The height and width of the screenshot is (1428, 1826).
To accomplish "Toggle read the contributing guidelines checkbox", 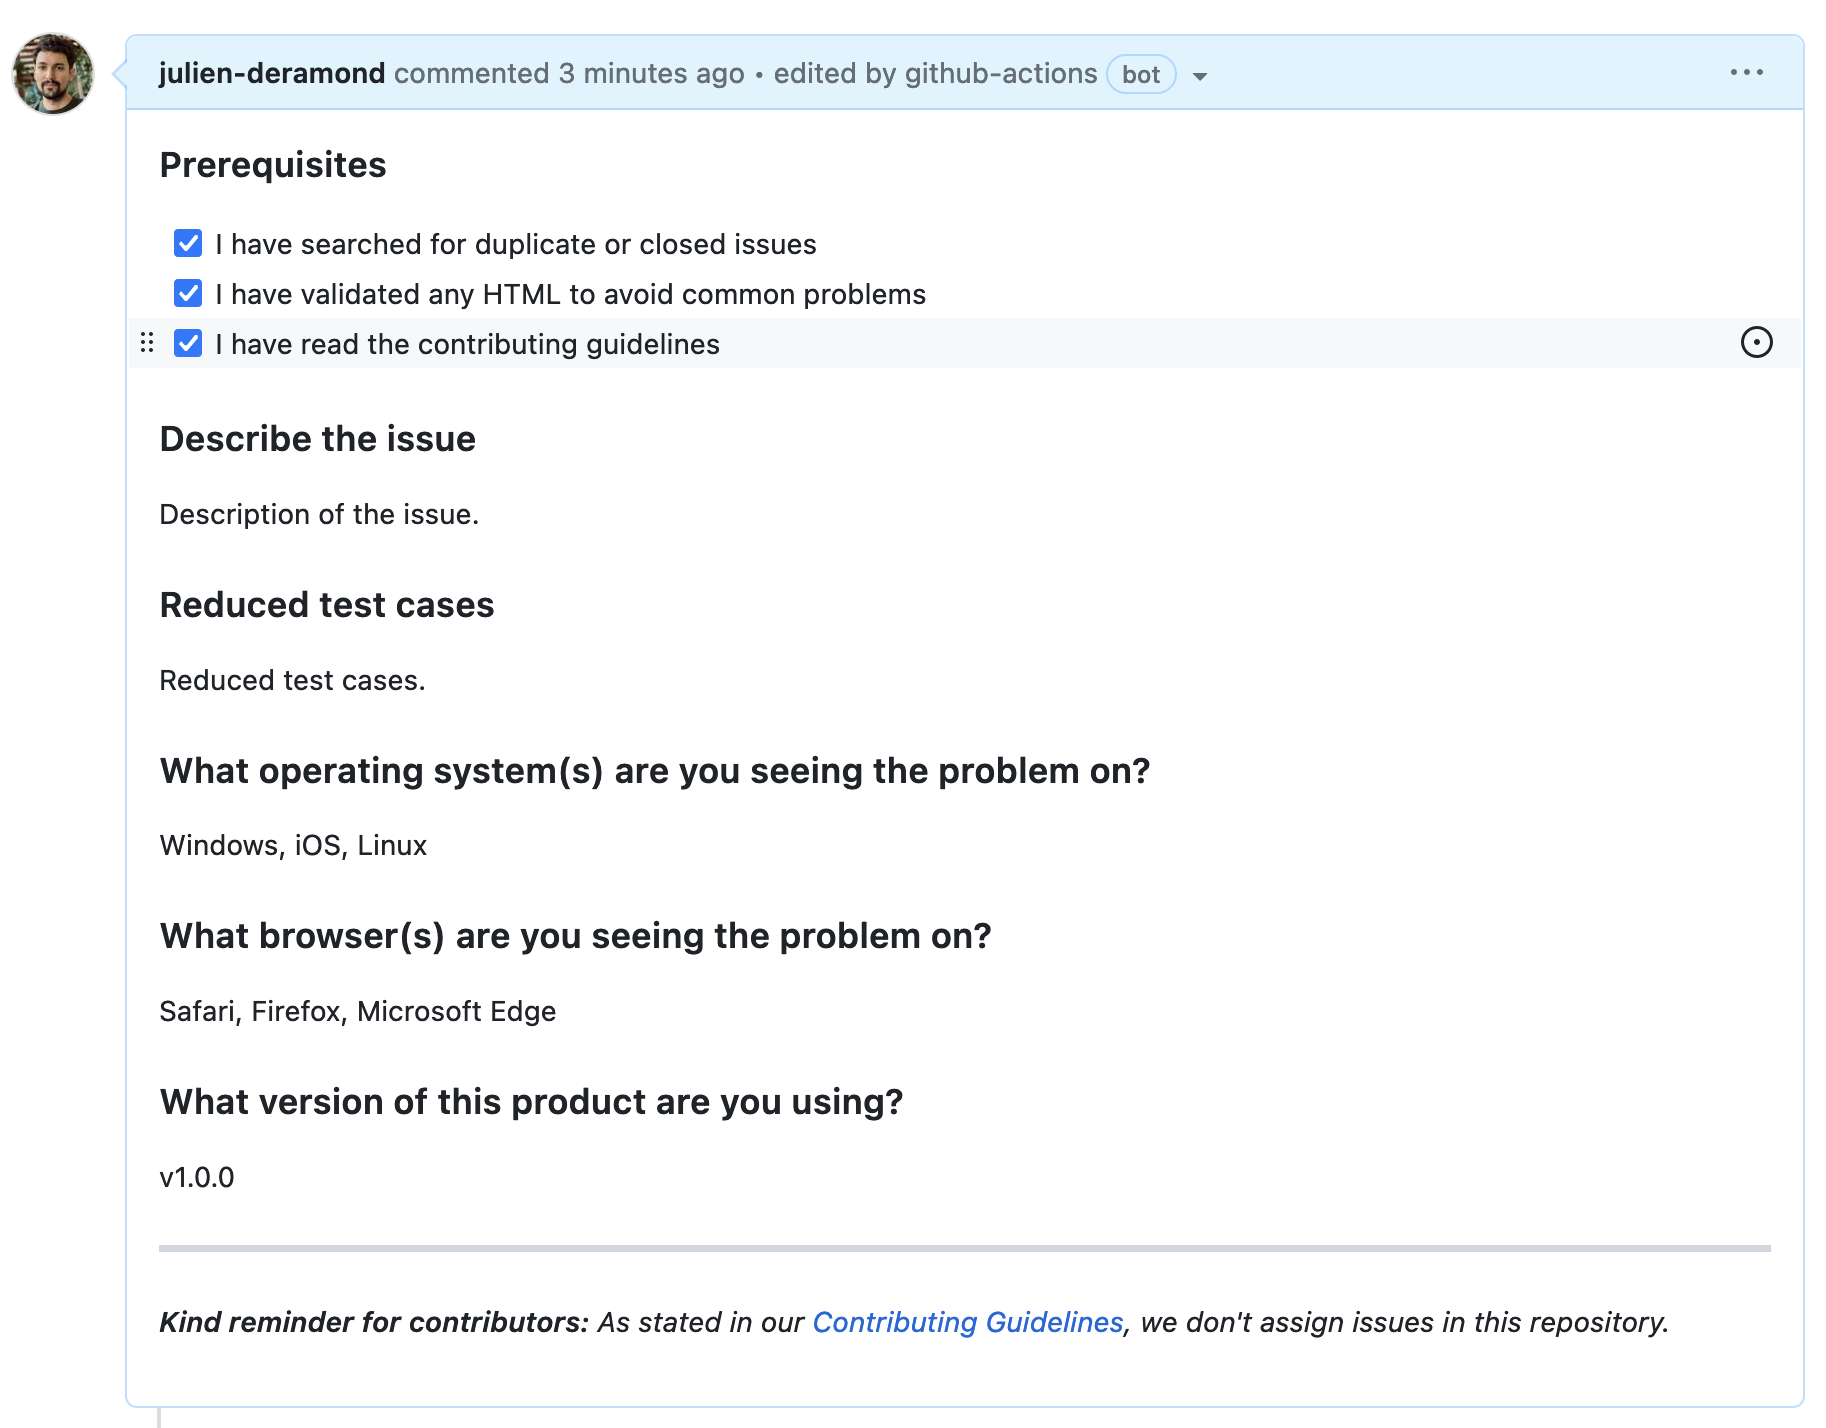I will [x=188, y=343].
